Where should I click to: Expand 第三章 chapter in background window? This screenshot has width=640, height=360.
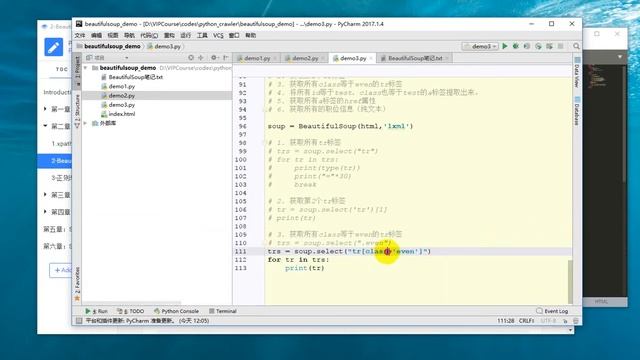point(45,195)
